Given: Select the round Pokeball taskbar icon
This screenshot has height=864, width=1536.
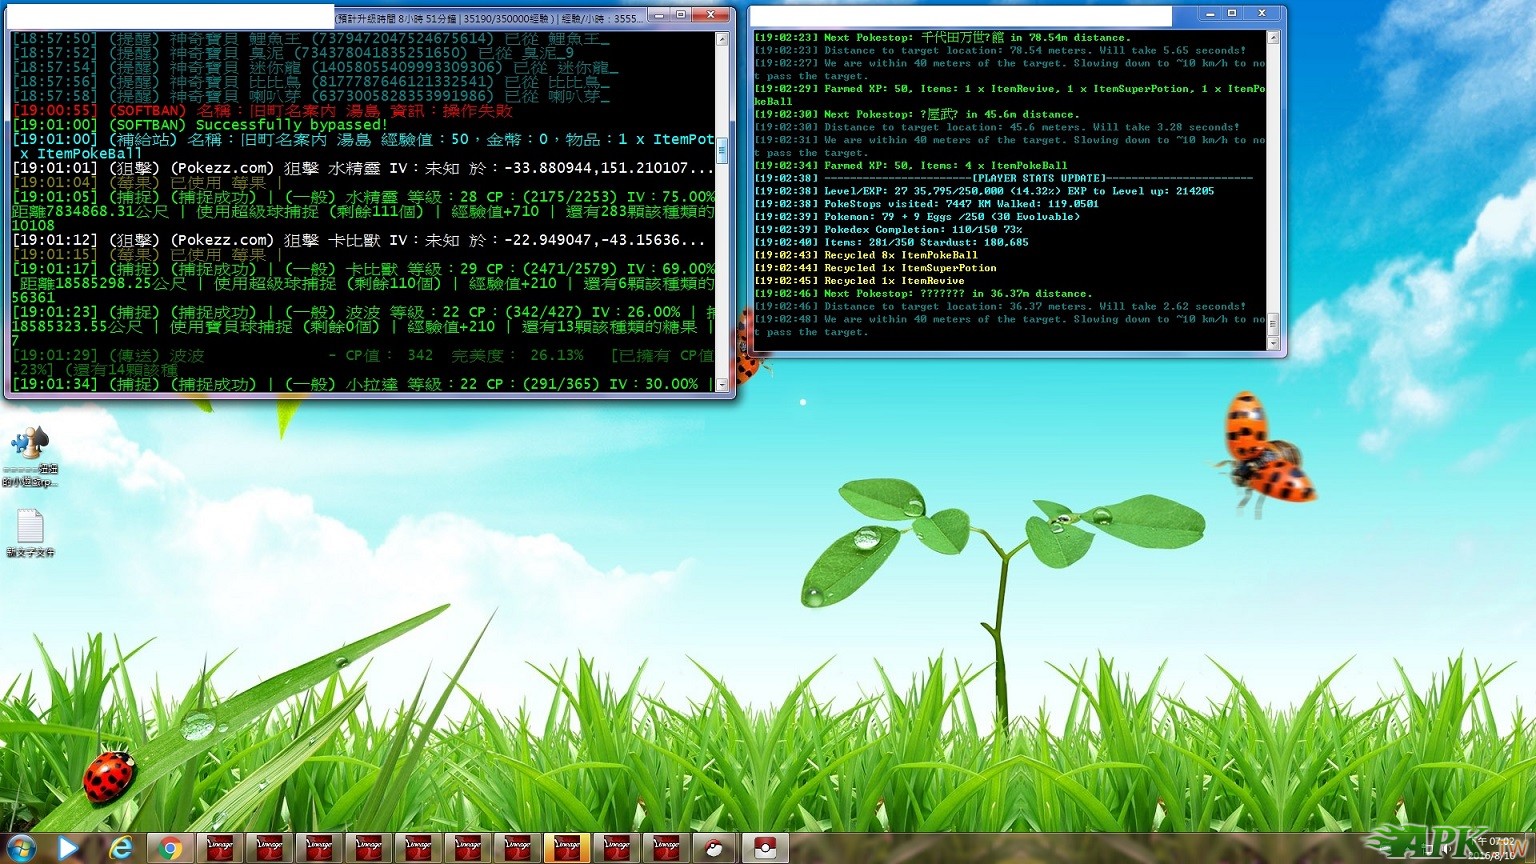Looking at the screenshot, I should pyautogui.click(x=714, y=848).
